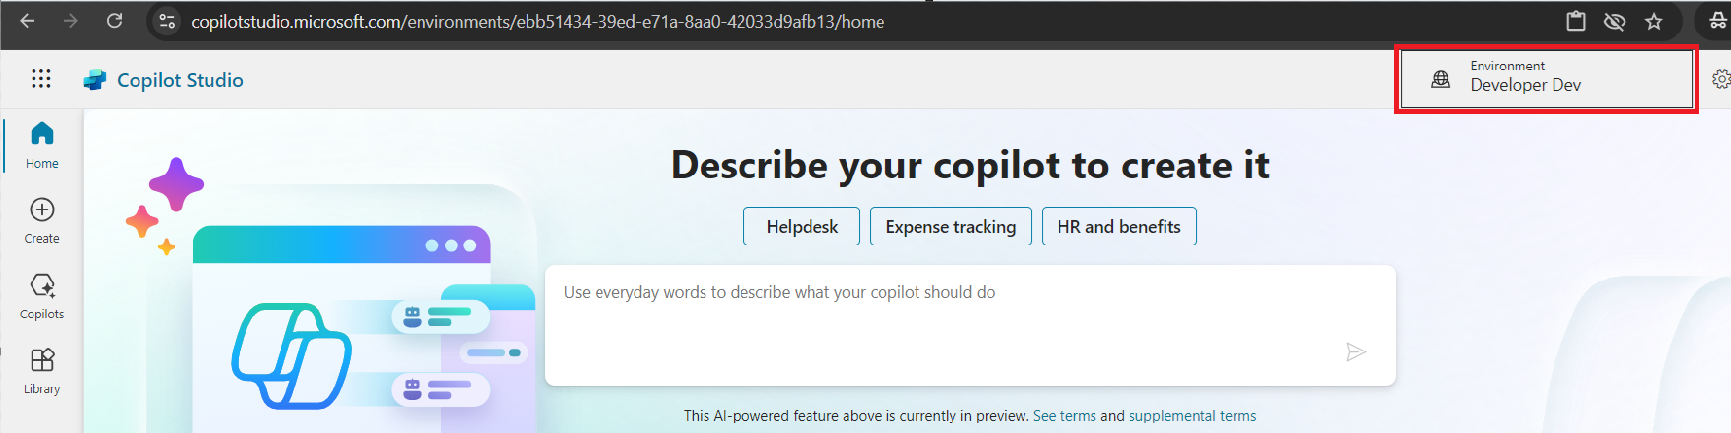Go to Home in the sidebar
Image resolution: width=1731 pixels, height=433 pixels.
(42, 145)
